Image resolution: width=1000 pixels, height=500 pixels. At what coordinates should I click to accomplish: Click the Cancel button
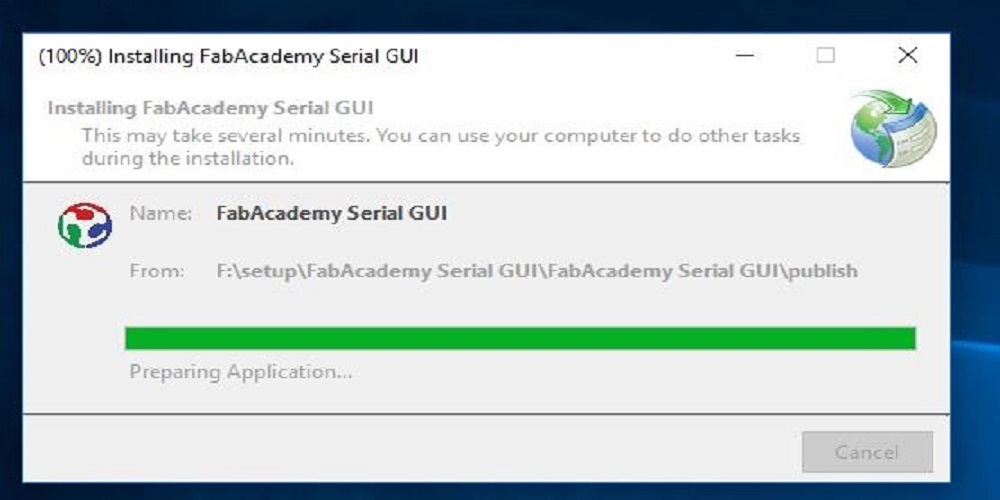click(867, 452)
